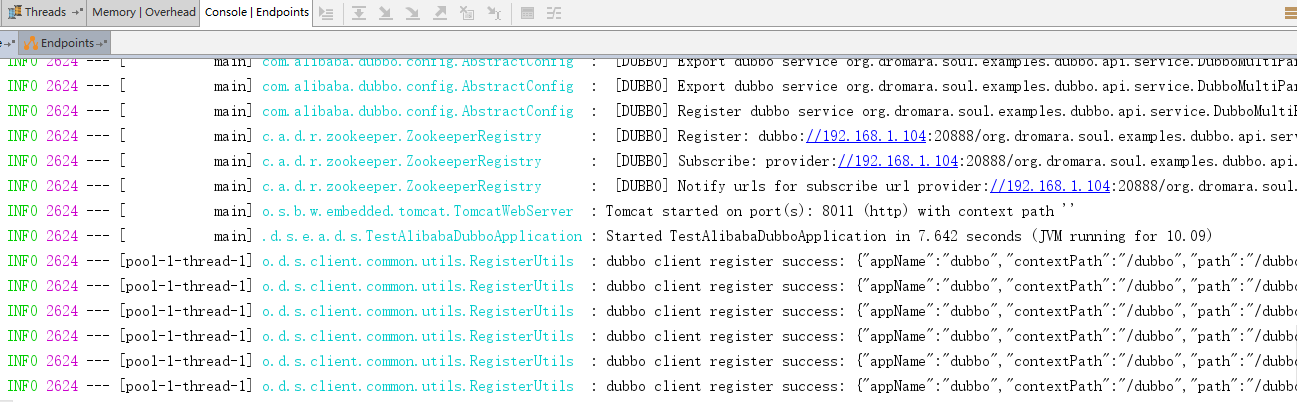Image resolution: width=1297 pixels, height=402 pixels.
Task: Click '.d.s.e.a.d.s.TestAlibabaDubboApplication' logger name
Action: [422, 236]
